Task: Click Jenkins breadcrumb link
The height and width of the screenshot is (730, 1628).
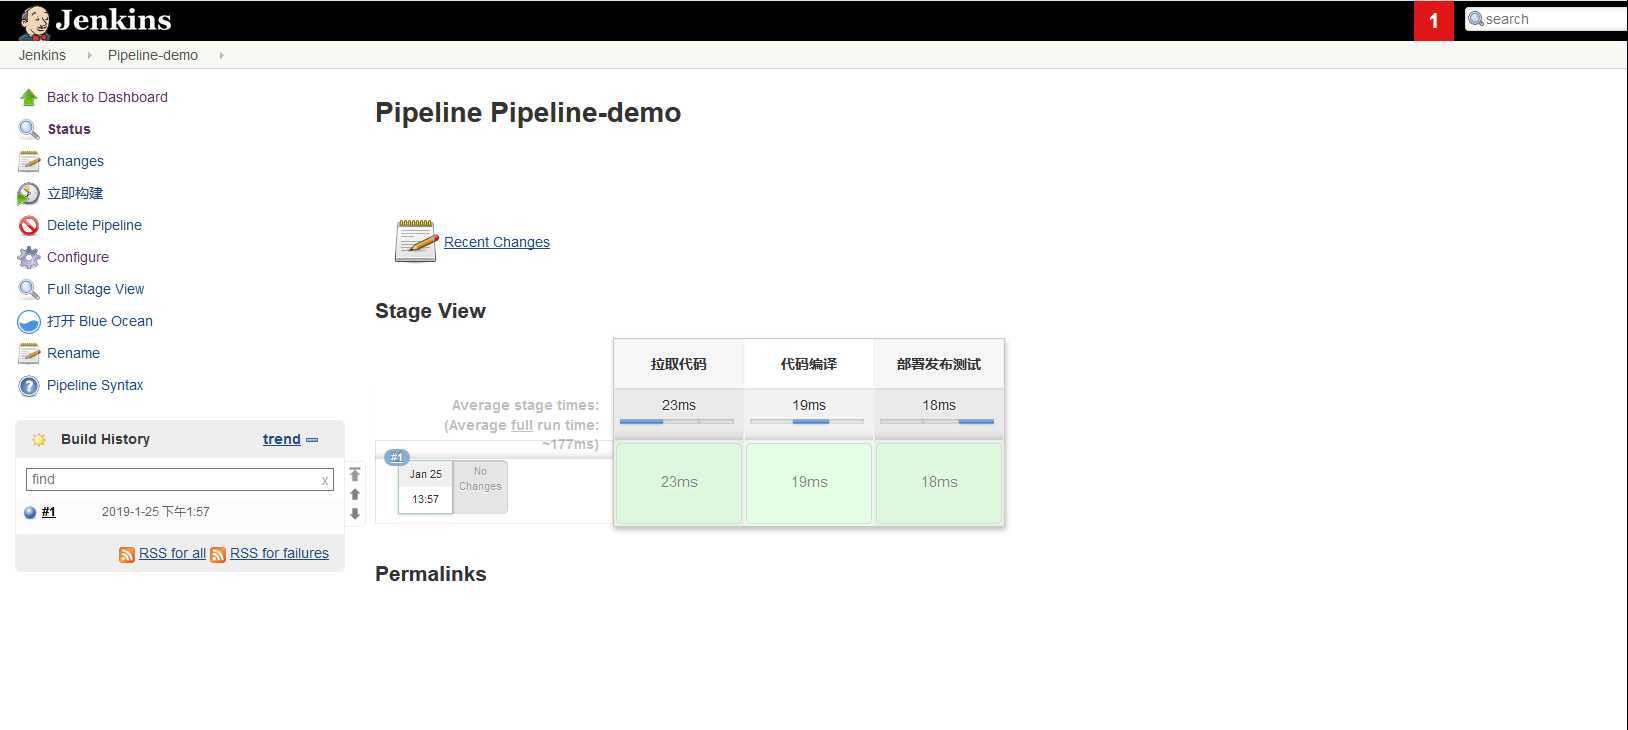Action: 42,55
